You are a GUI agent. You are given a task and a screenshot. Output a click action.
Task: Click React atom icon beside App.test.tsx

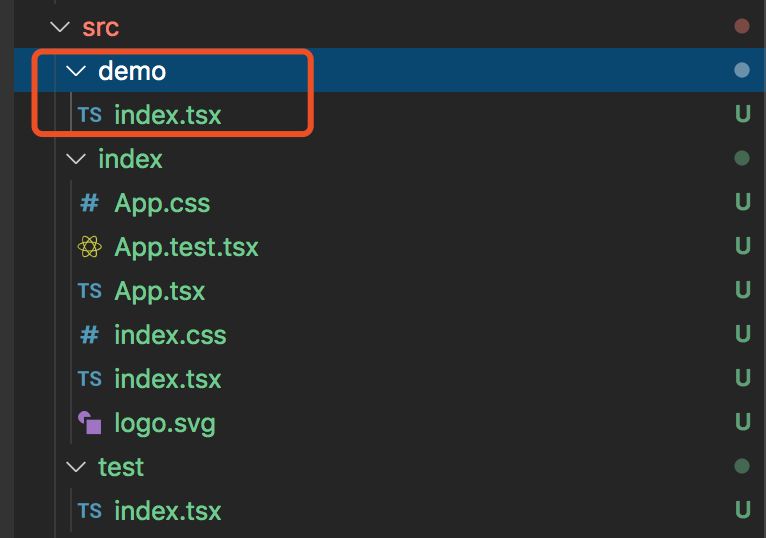tap(89, 247)
